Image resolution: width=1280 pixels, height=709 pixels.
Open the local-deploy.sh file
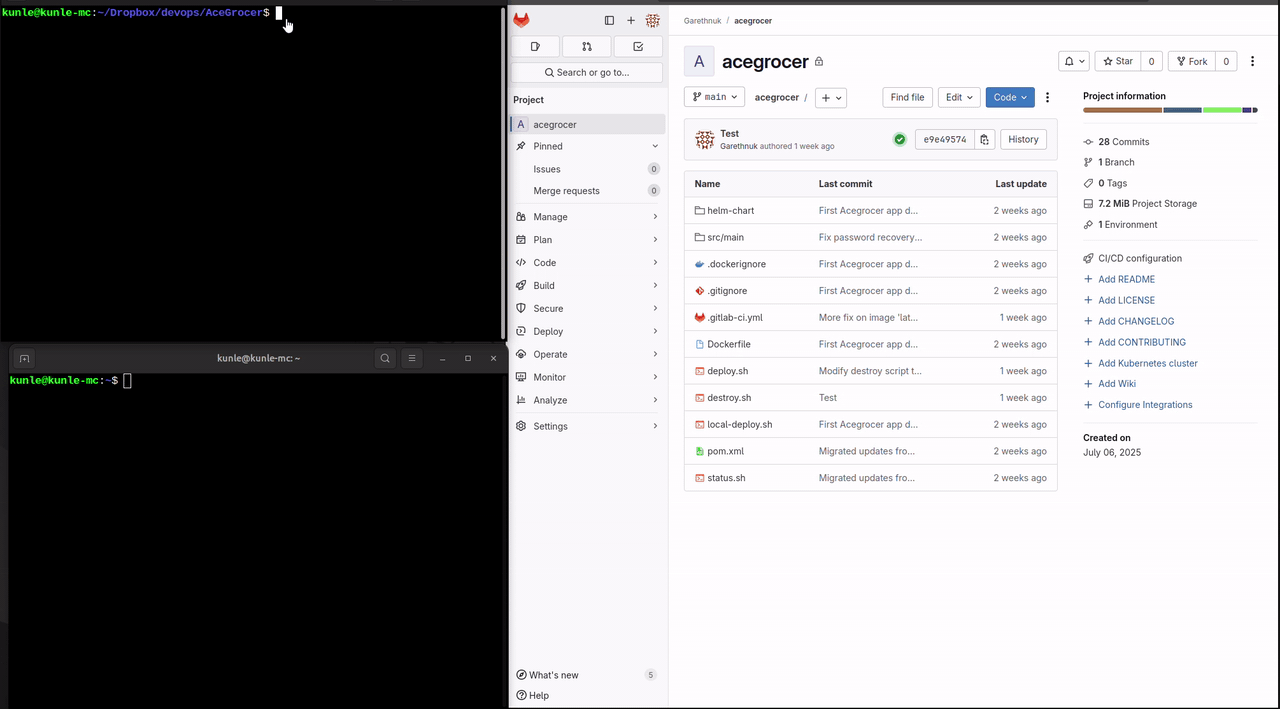(x=739, y=425)
